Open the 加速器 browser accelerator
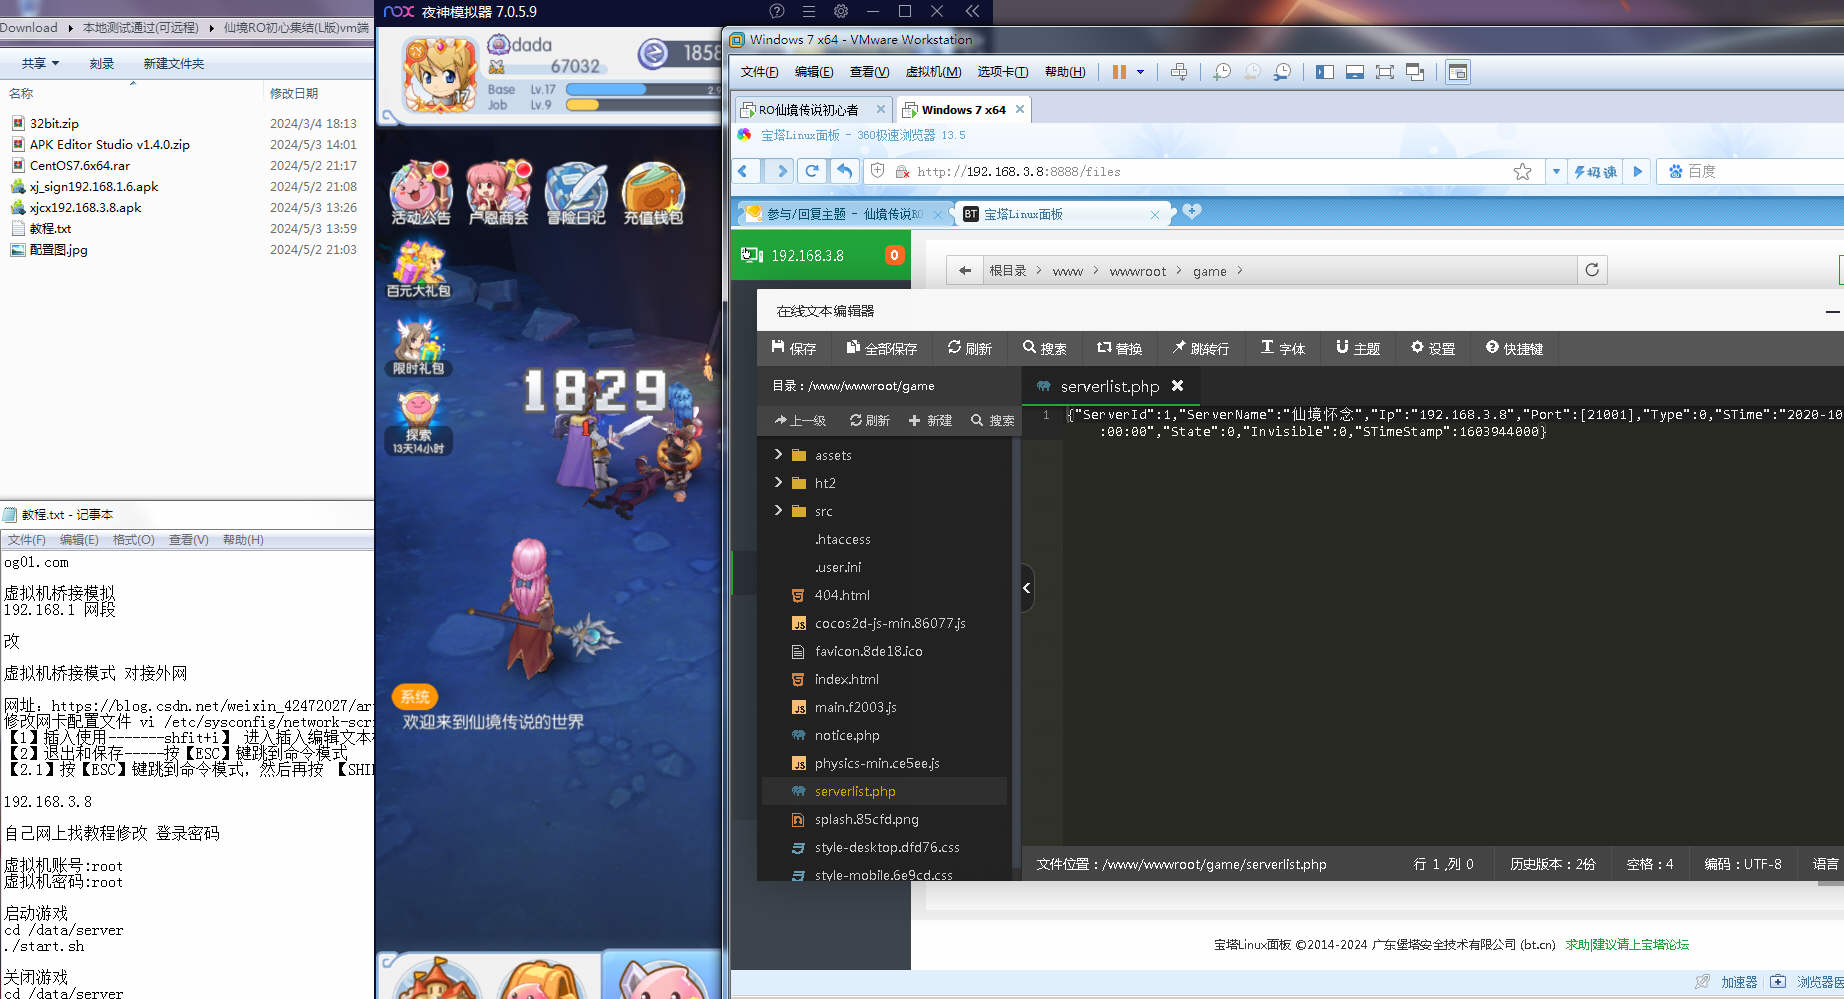Viewport: 1844px width, 999px height. click(x=1739, y=982)
